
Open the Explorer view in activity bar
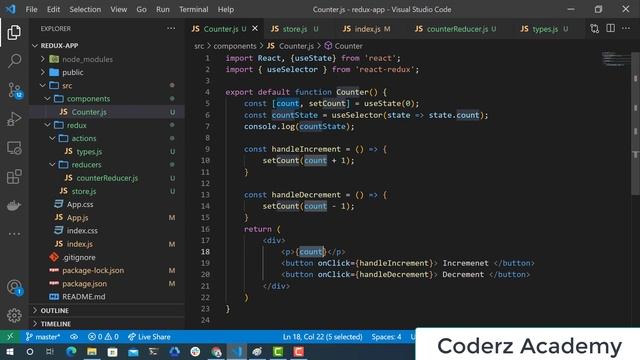[x=14, y=32]
